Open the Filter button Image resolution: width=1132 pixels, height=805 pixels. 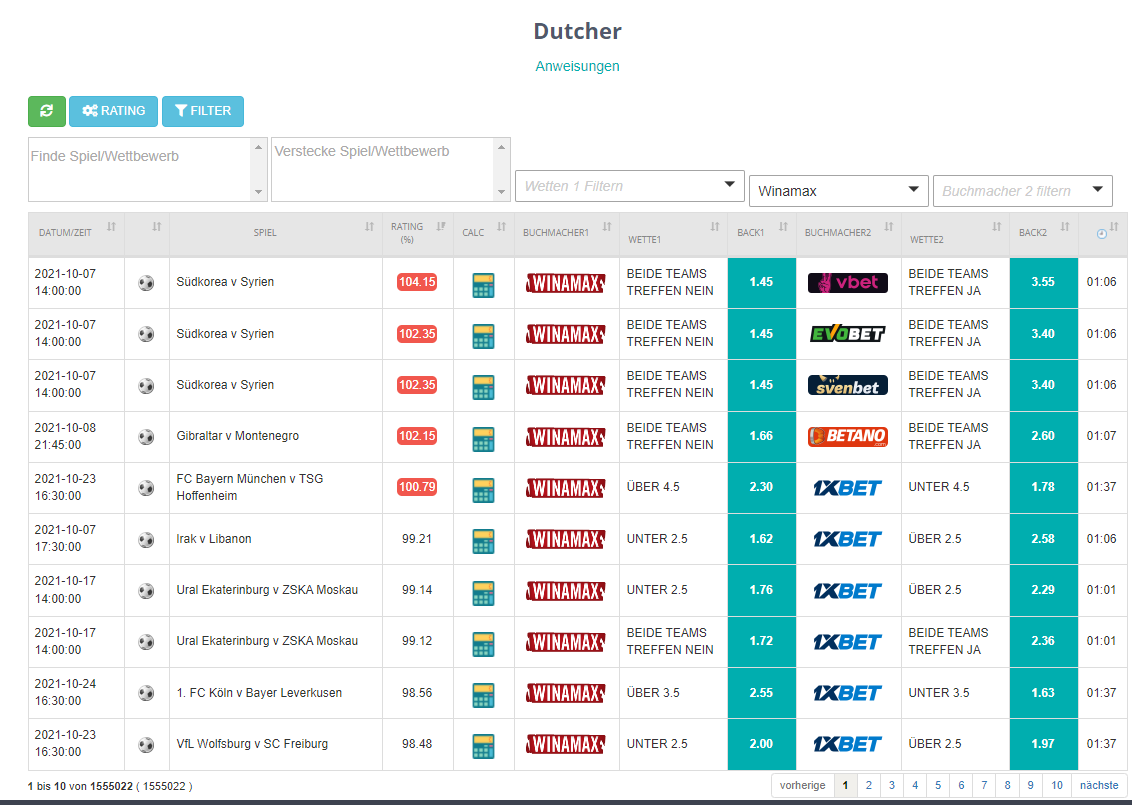(203, 111)
